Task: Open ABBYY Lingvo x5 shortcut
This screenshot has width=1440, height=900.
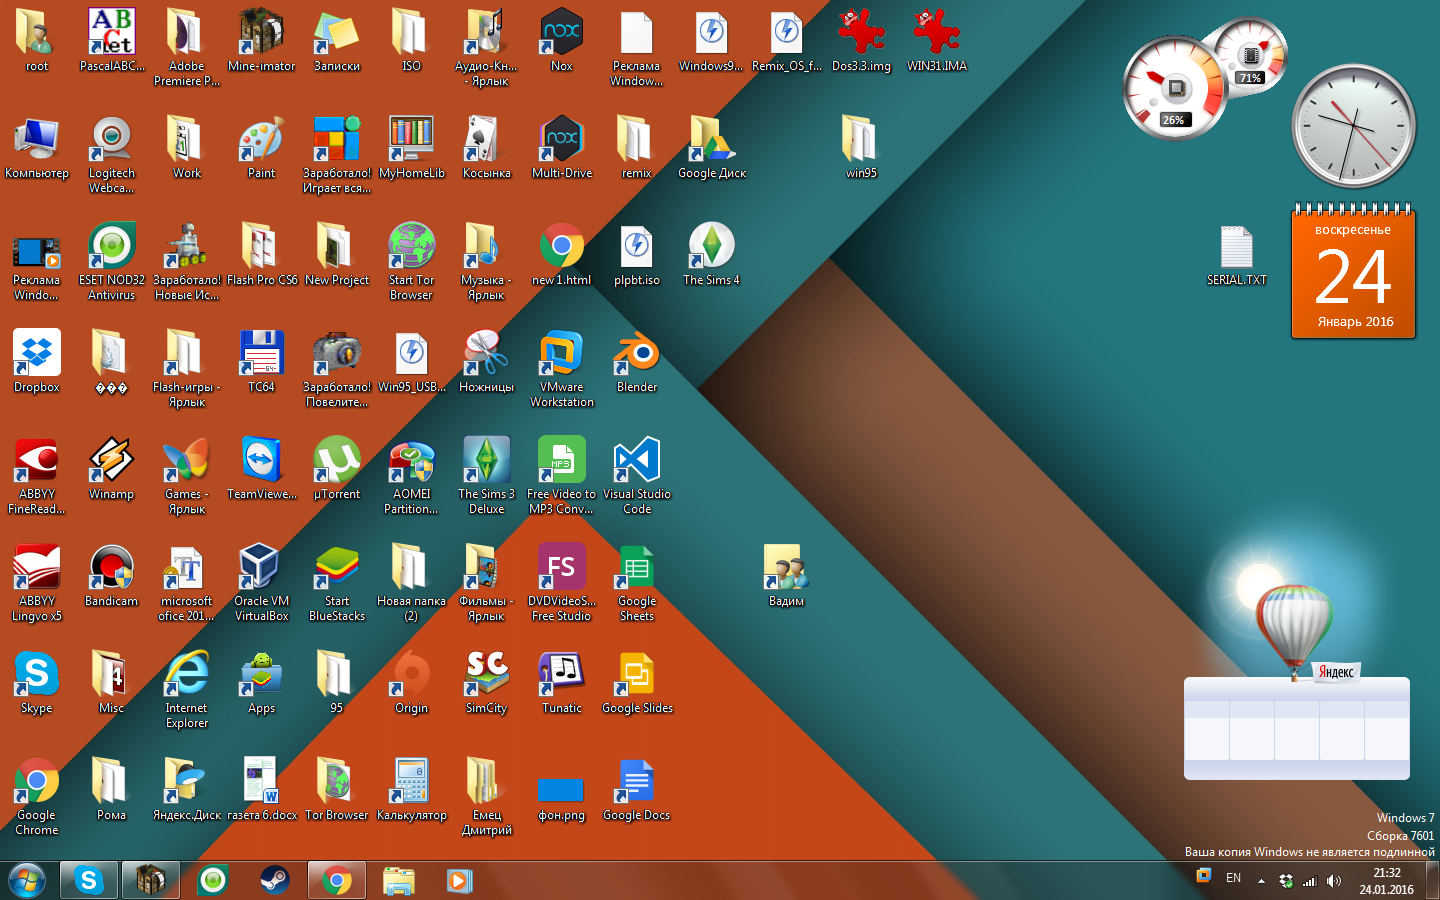Action: pos(37,582)
